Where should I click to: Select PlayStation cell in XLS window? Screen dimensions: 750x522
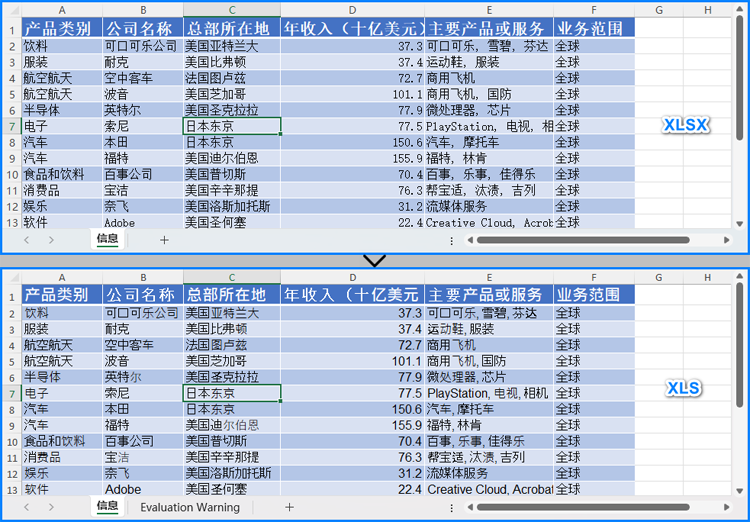489,393
